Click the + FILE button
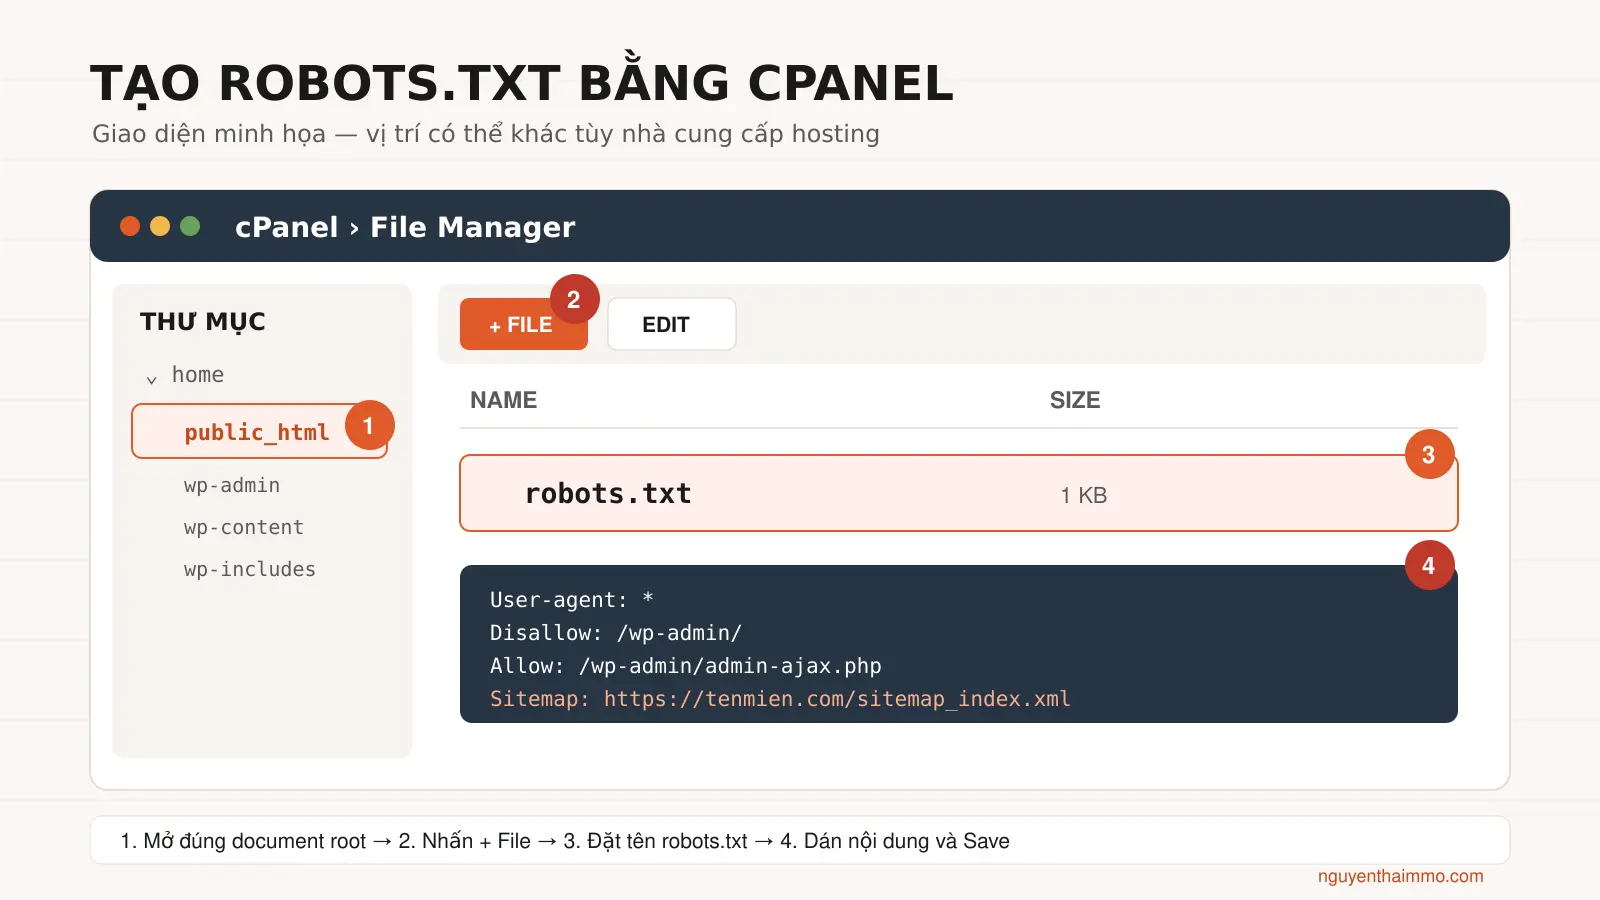The width and height of the screenshot is (1600, 900). 523,324
